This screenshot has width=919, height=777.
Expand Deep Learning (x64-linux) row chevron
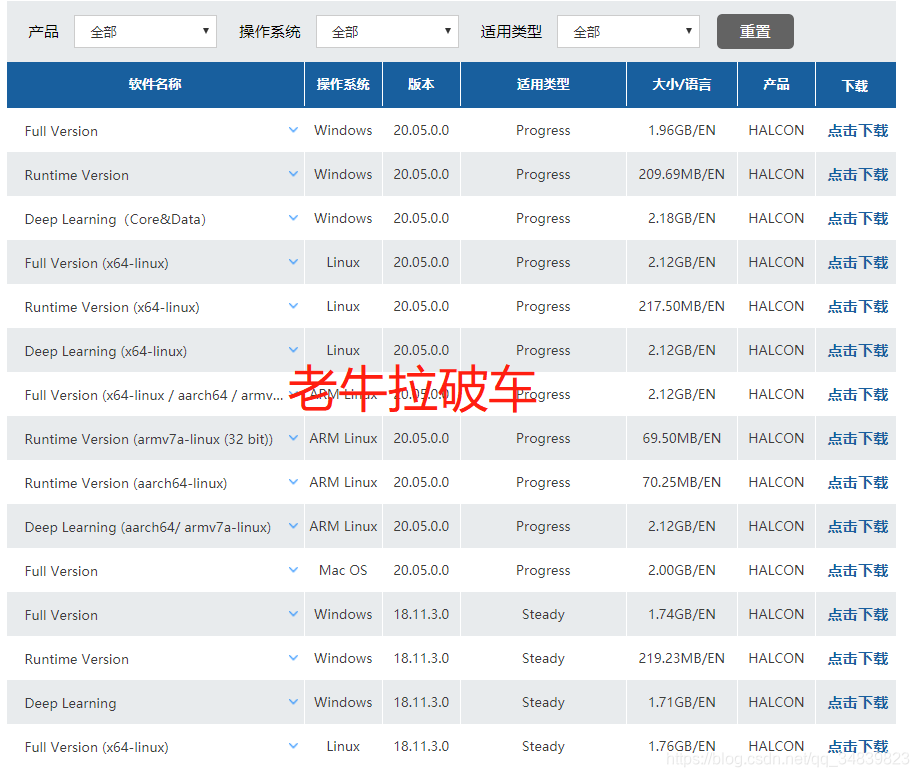pos(294,350)
